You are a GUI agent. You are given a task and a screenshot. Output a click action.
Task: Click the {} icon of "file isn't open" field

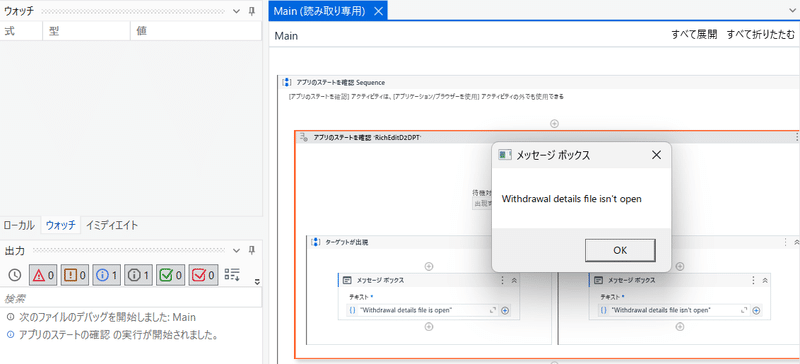(603, 310)
